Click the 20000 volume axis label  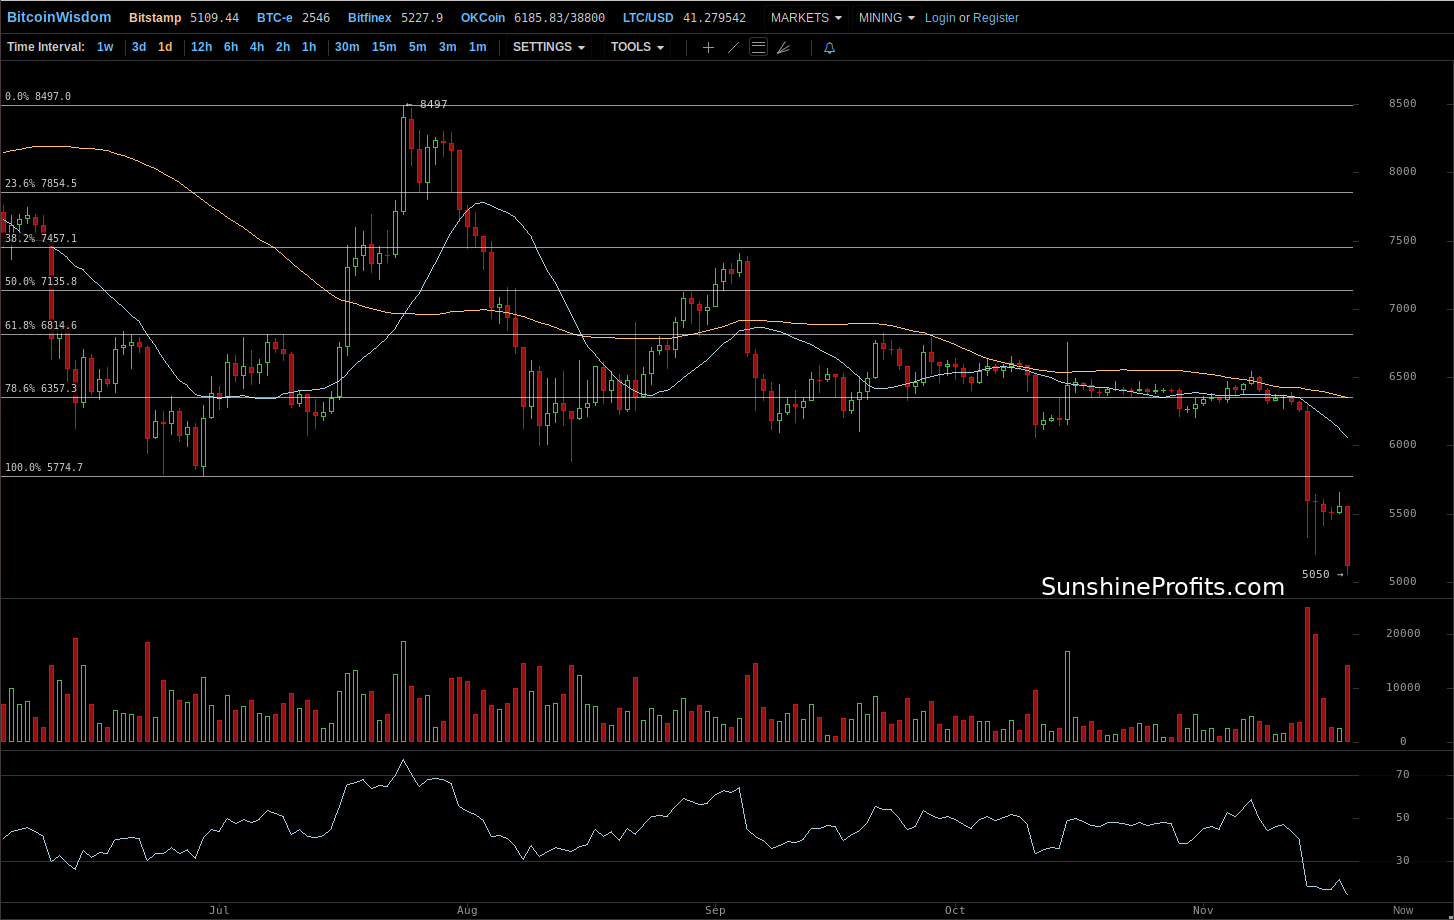click(x=1404, y=634)
